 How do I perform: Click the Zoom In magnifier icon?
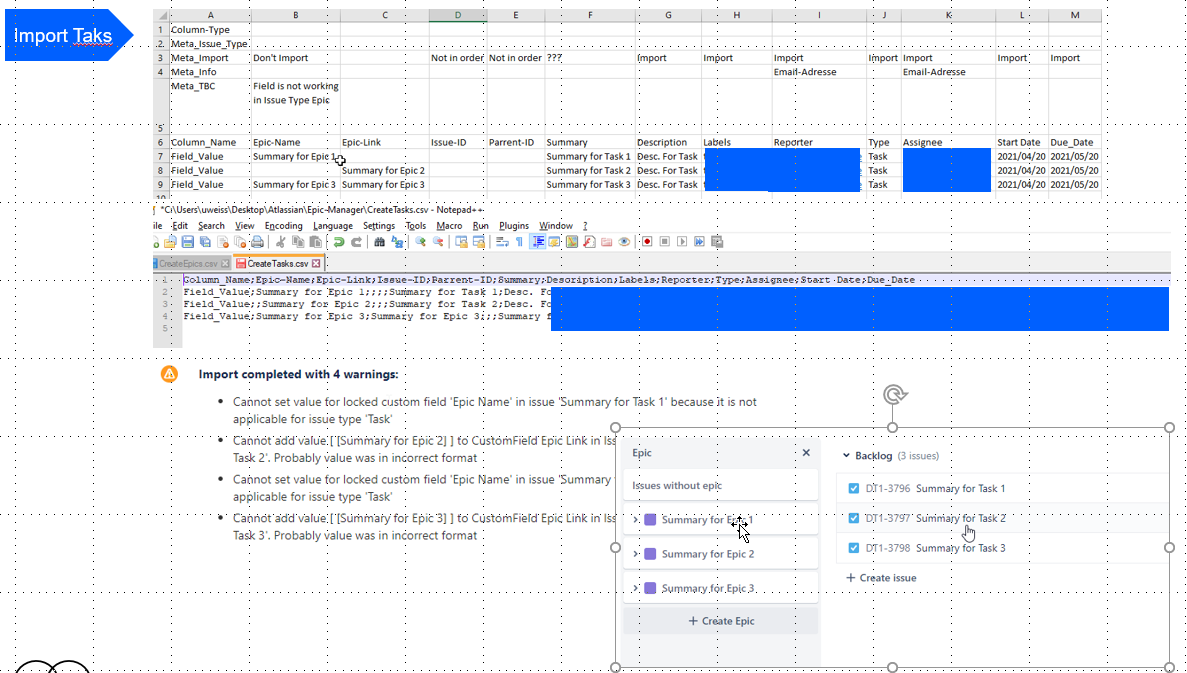tap(420, 242)
